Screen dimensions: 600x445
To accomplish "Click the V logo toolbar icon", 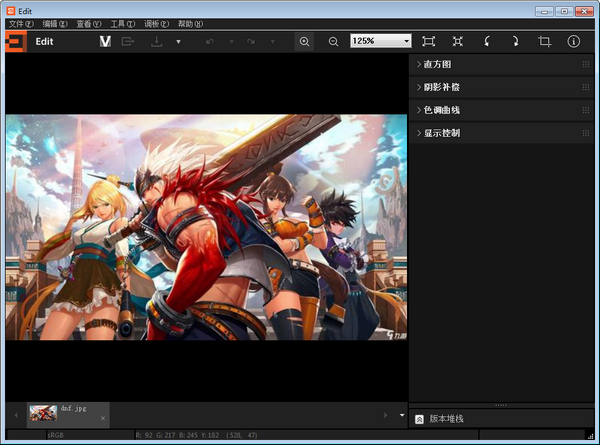I will 105,41.
